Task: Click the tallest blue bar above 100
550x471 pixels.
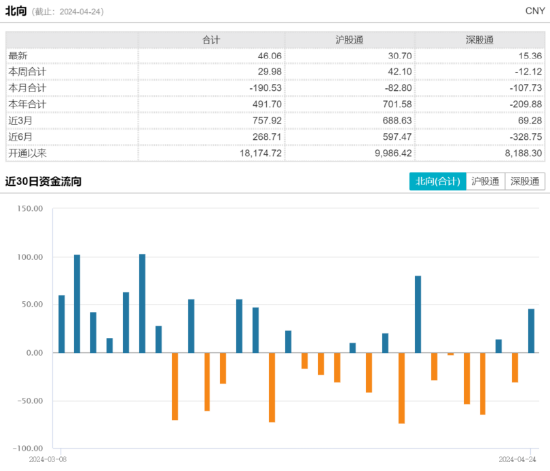Action: (x=142, y=303)
